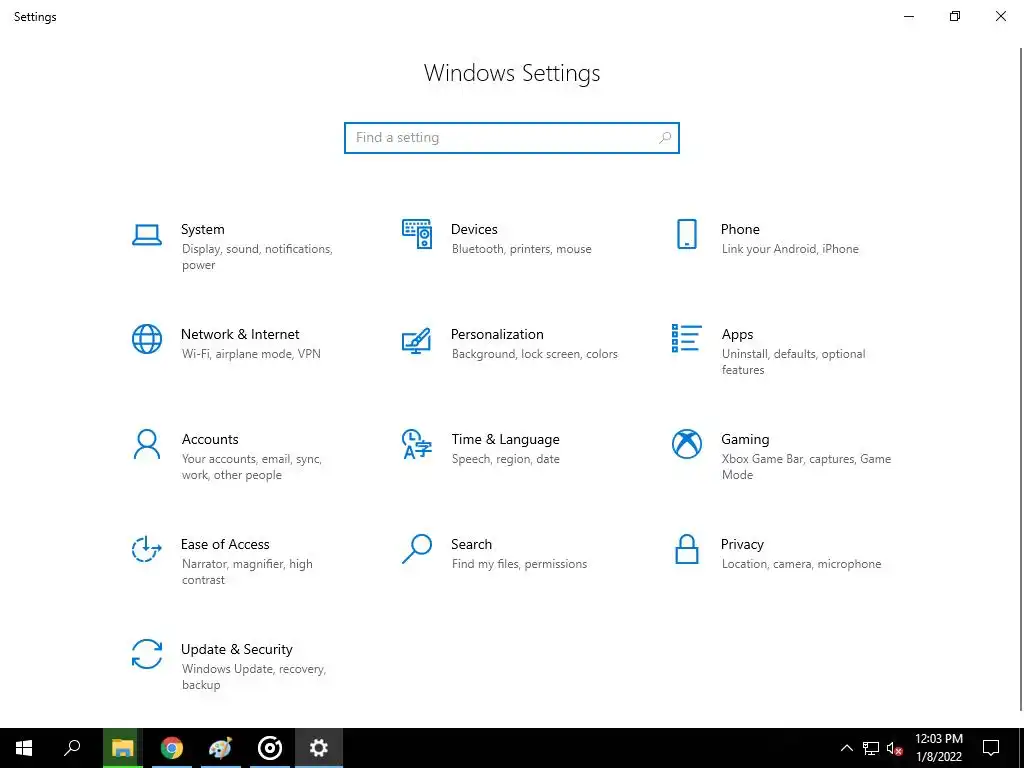The width and height of the screenshot is (1024, 768).
Task: Open the notification center icon
Action: point(991,748)
